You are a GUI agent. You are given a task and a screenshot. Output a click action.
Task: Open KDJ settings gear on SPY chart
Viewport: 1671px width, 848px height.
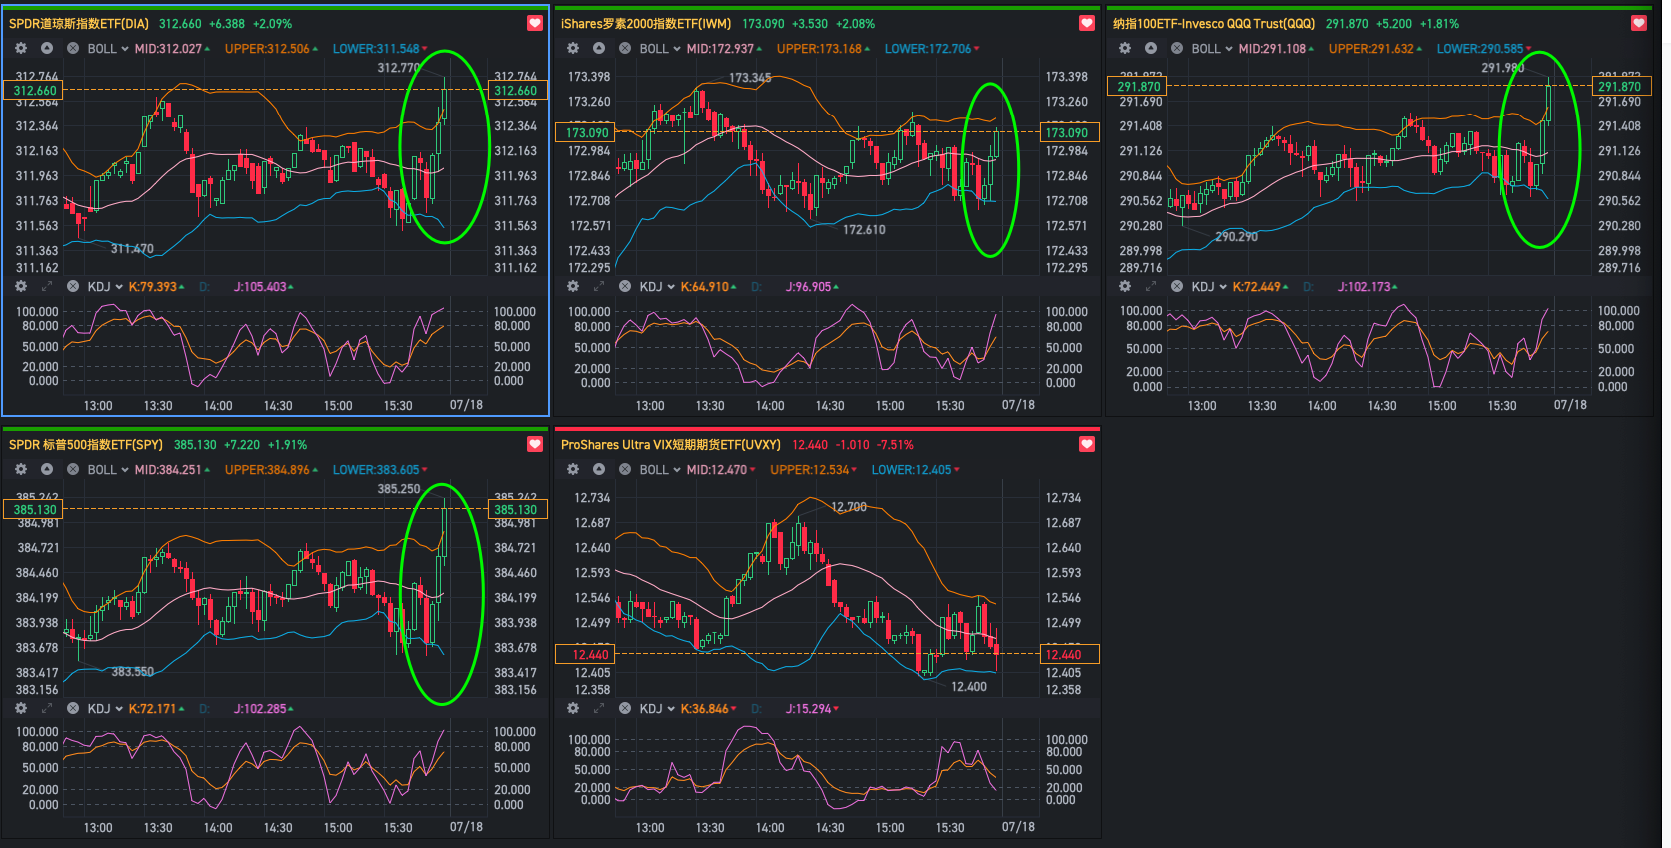21,708
